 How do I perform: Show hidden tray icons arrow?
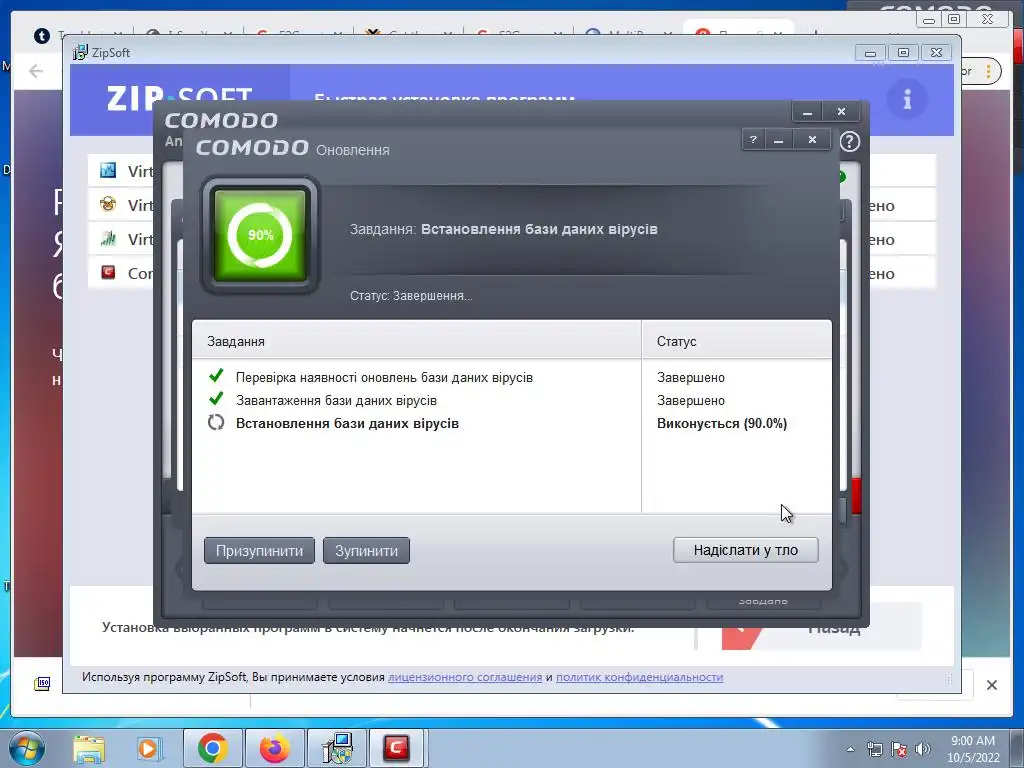[850, 750]
